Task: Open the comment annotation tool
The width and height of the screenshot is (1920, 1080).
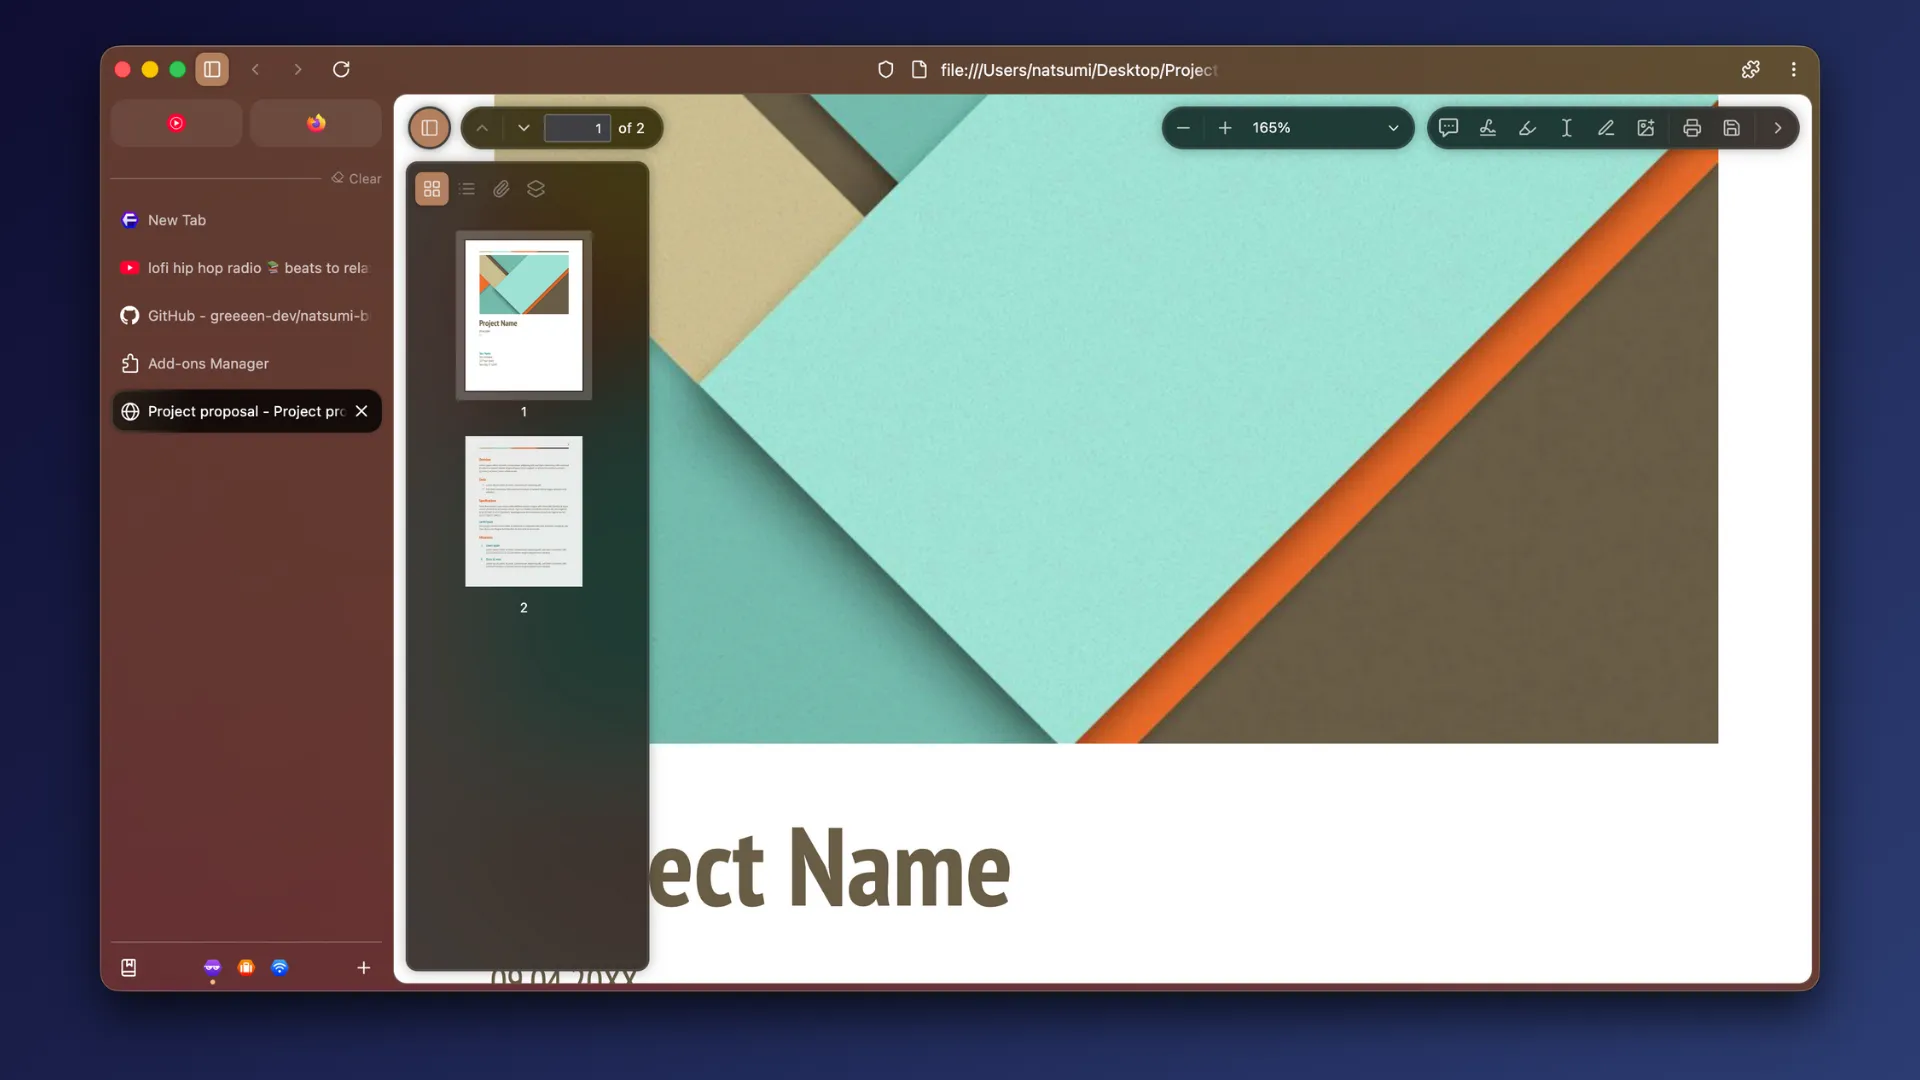Action: (x=1448, y=128)
